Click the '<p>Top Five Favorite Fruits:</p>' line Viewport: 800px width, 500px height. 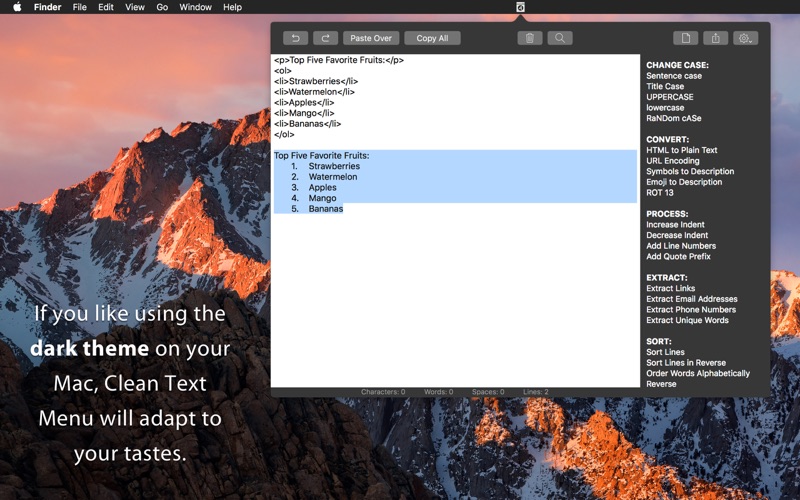pyautogui.click(x=339, y=60)
